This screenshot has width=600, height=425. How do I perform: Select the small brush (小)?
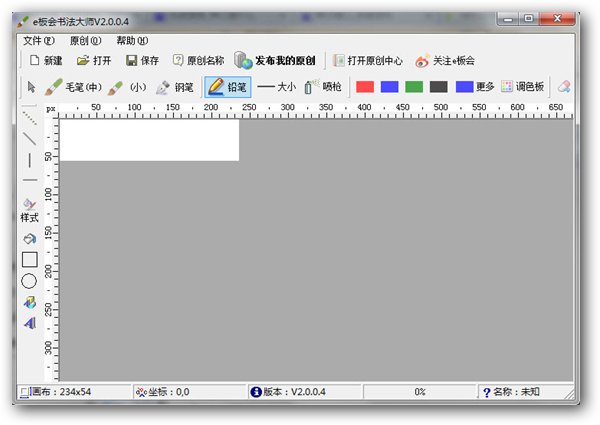(126, 87)
